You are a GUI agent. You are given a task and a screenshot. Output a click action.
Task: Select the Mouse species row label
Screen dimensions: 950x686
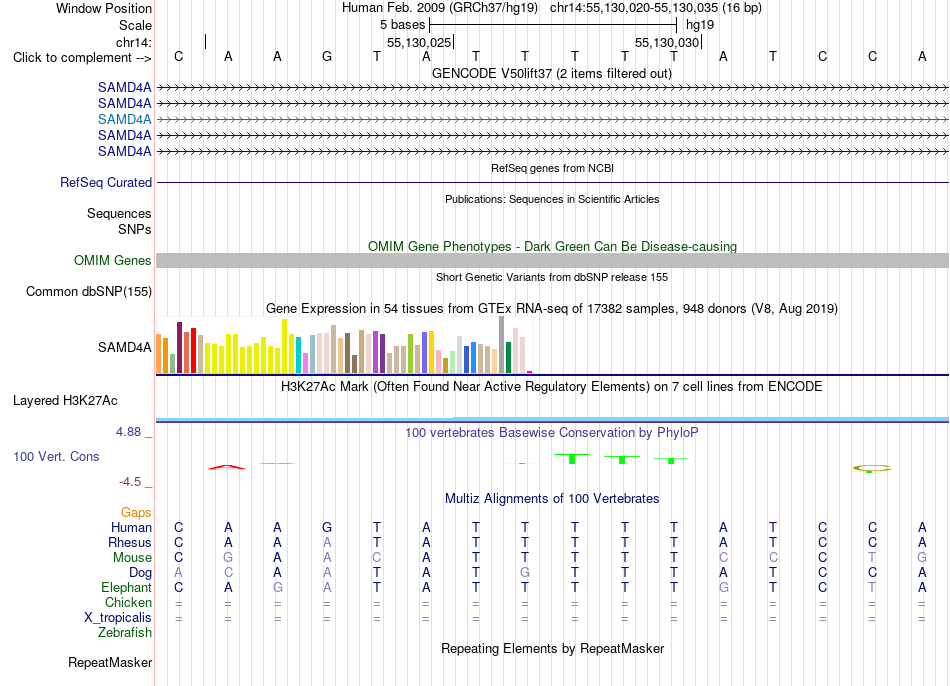(x=132, y=558)
